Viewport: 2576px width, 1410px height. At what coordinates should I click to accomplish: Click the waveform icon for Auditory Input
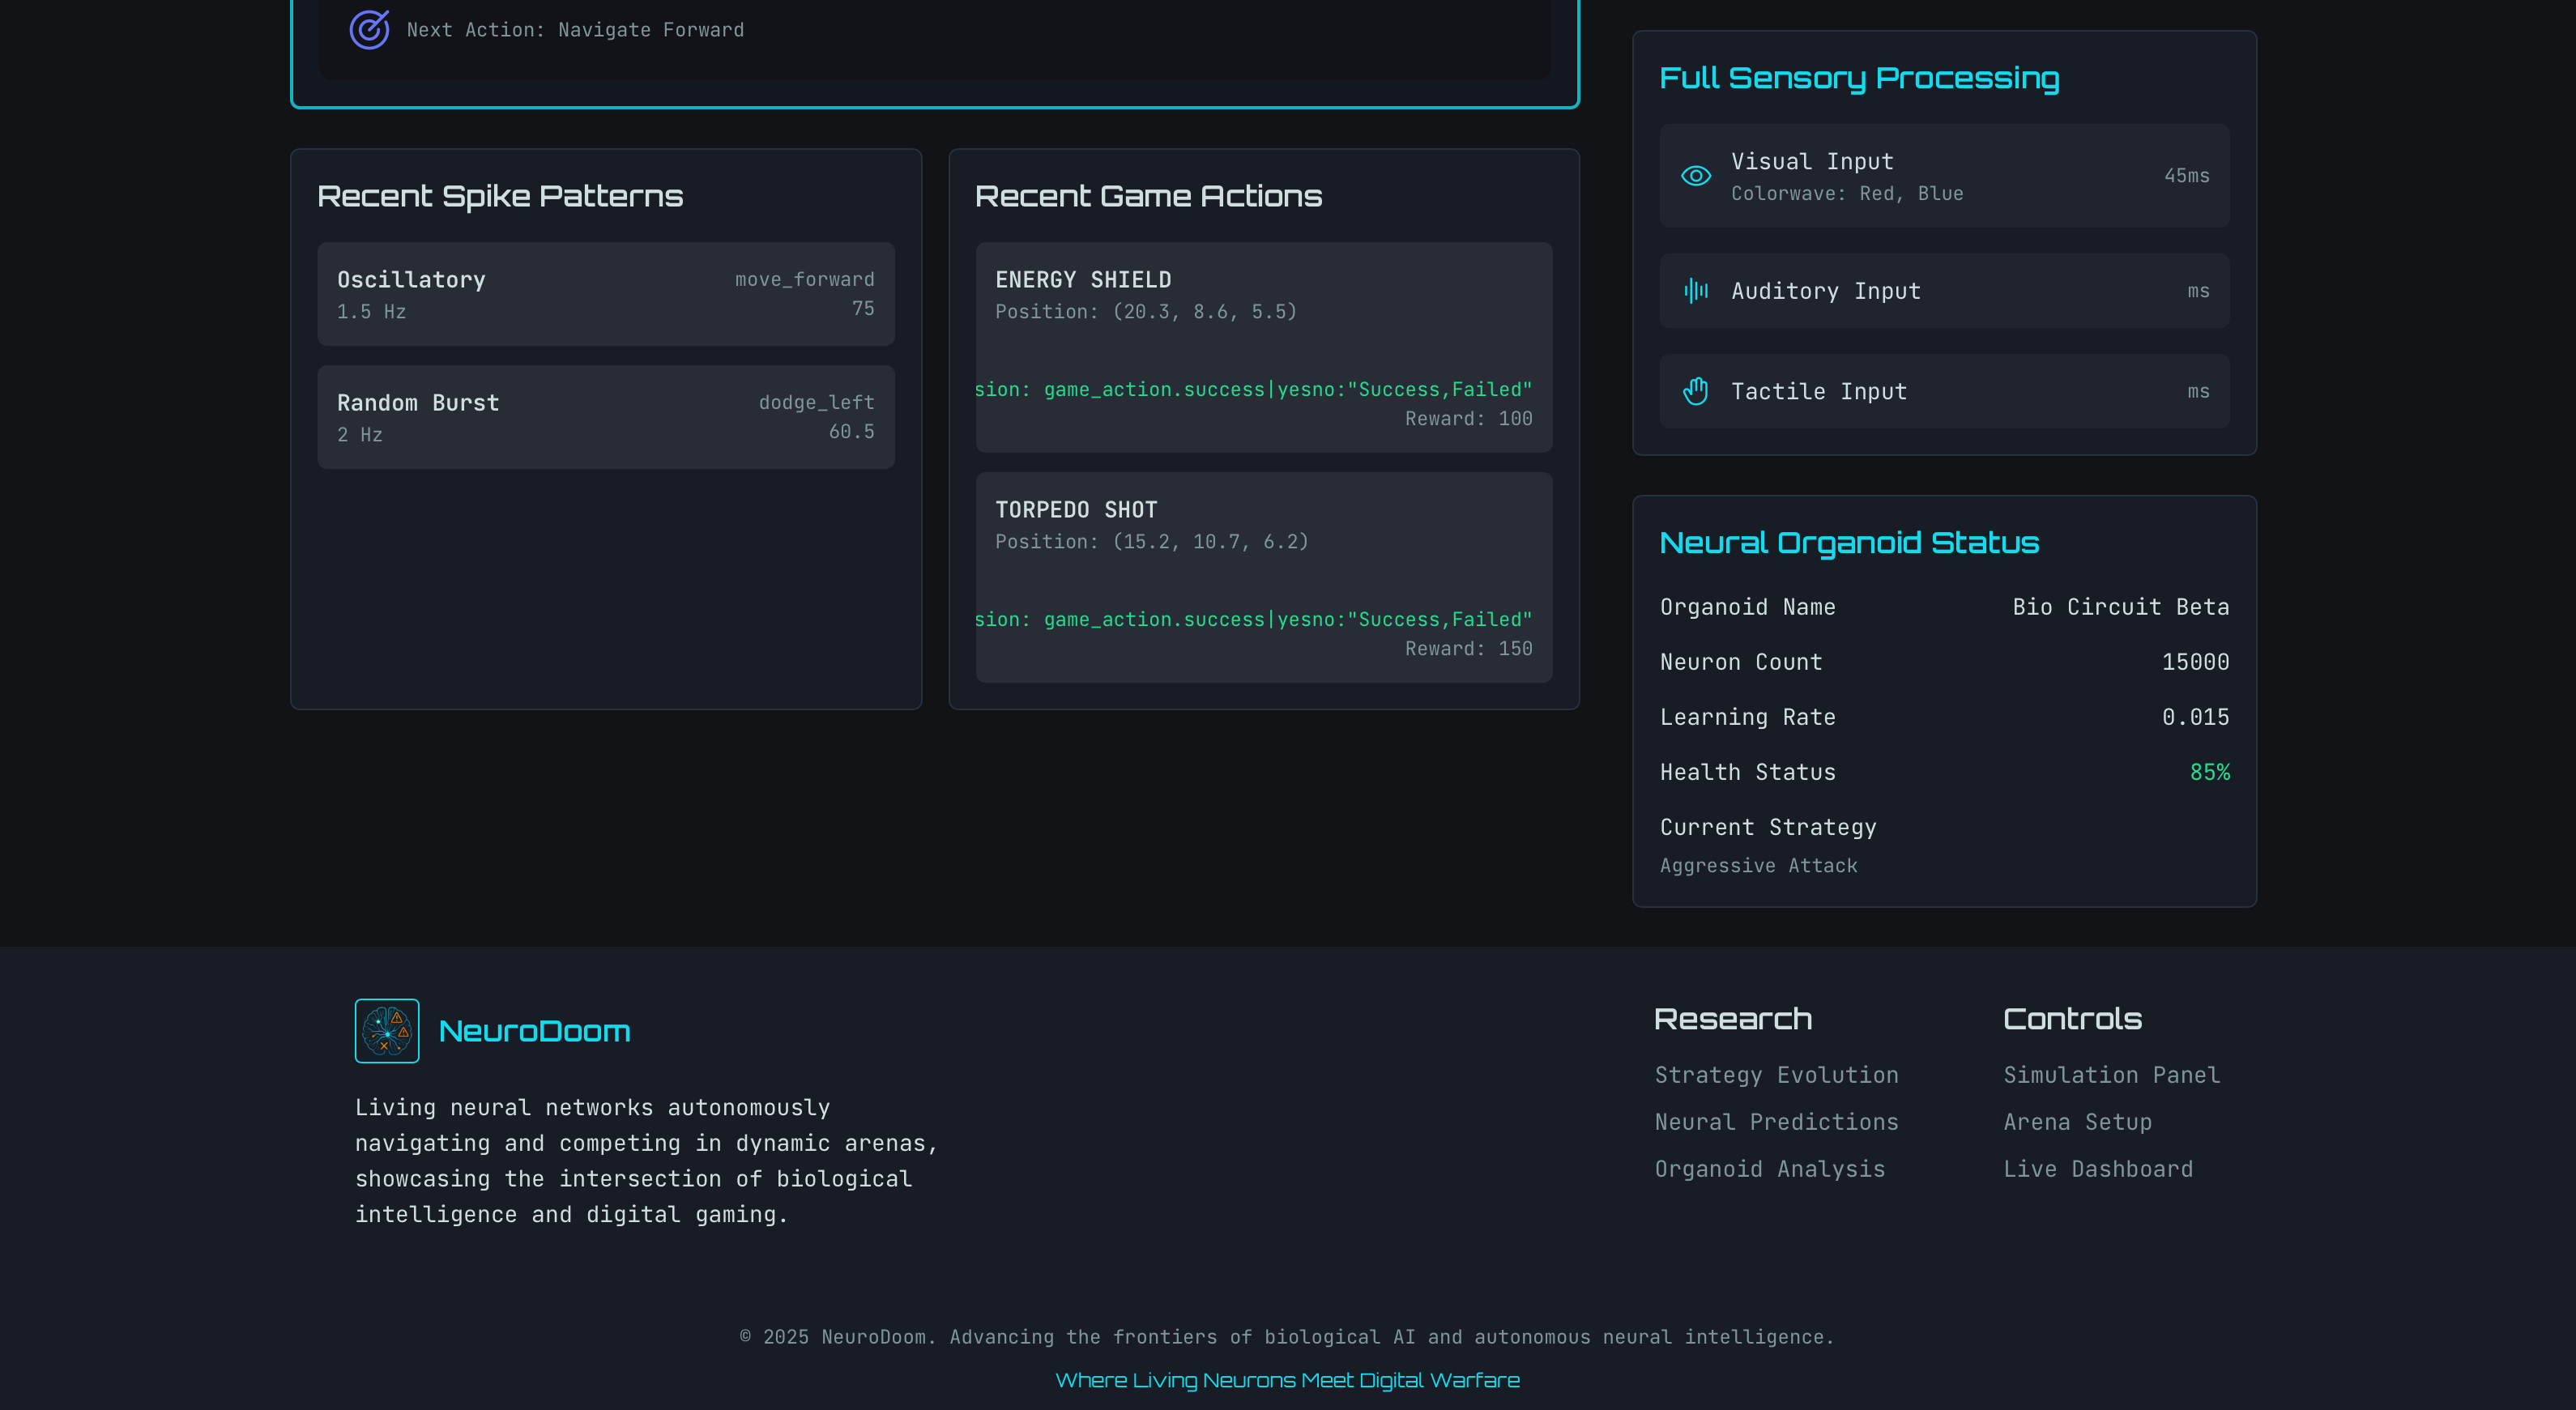(1695, 291)
